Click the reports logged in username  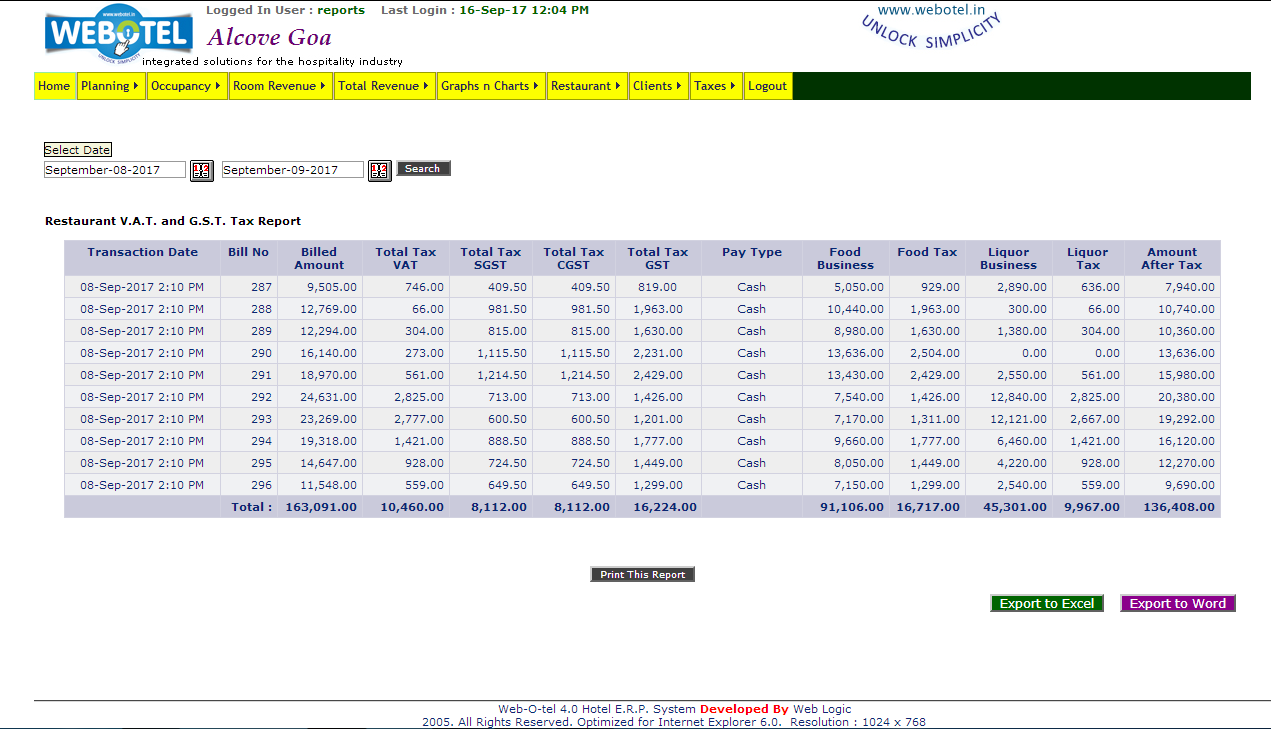[341, 10]
